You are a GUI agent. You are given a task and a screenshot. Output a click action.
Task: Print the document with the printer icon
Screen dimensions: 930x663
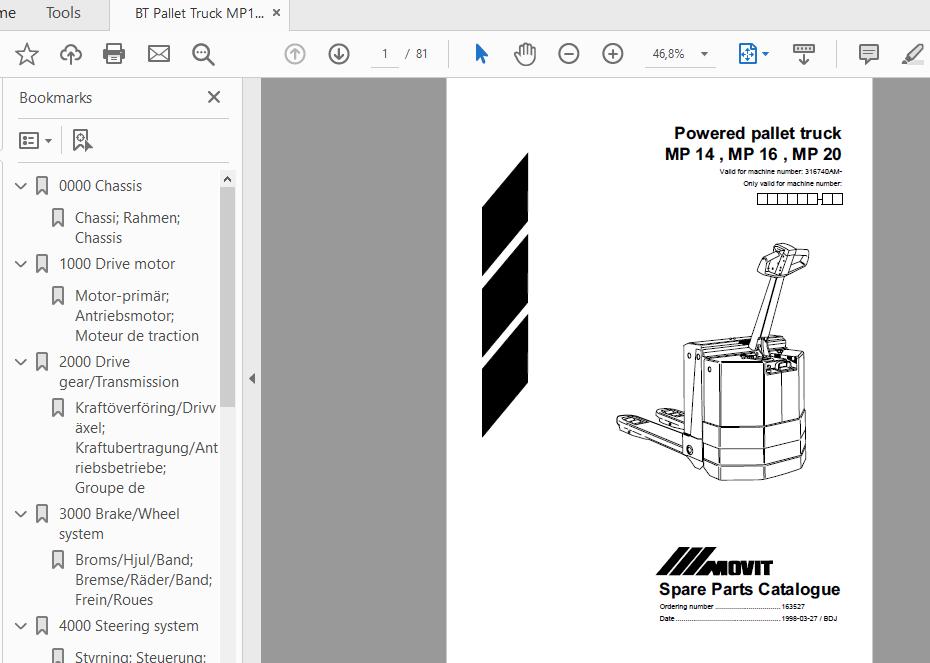[114, 54]
